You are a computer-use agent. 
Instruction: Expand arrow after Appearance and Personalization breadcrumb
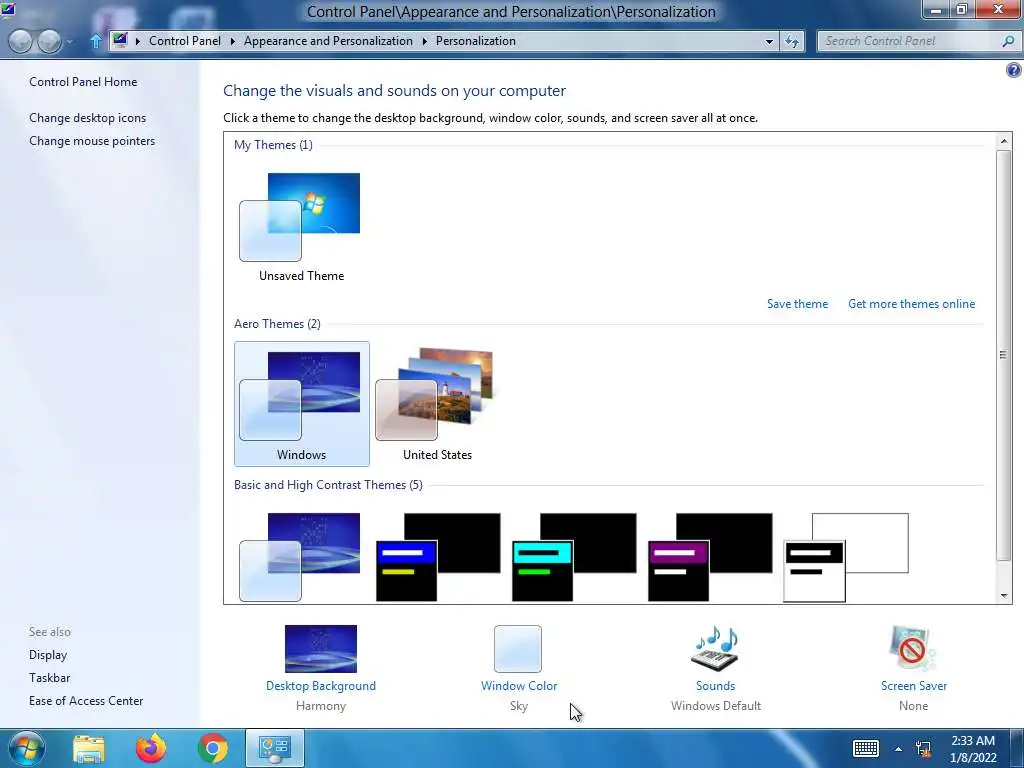[424, 41]
